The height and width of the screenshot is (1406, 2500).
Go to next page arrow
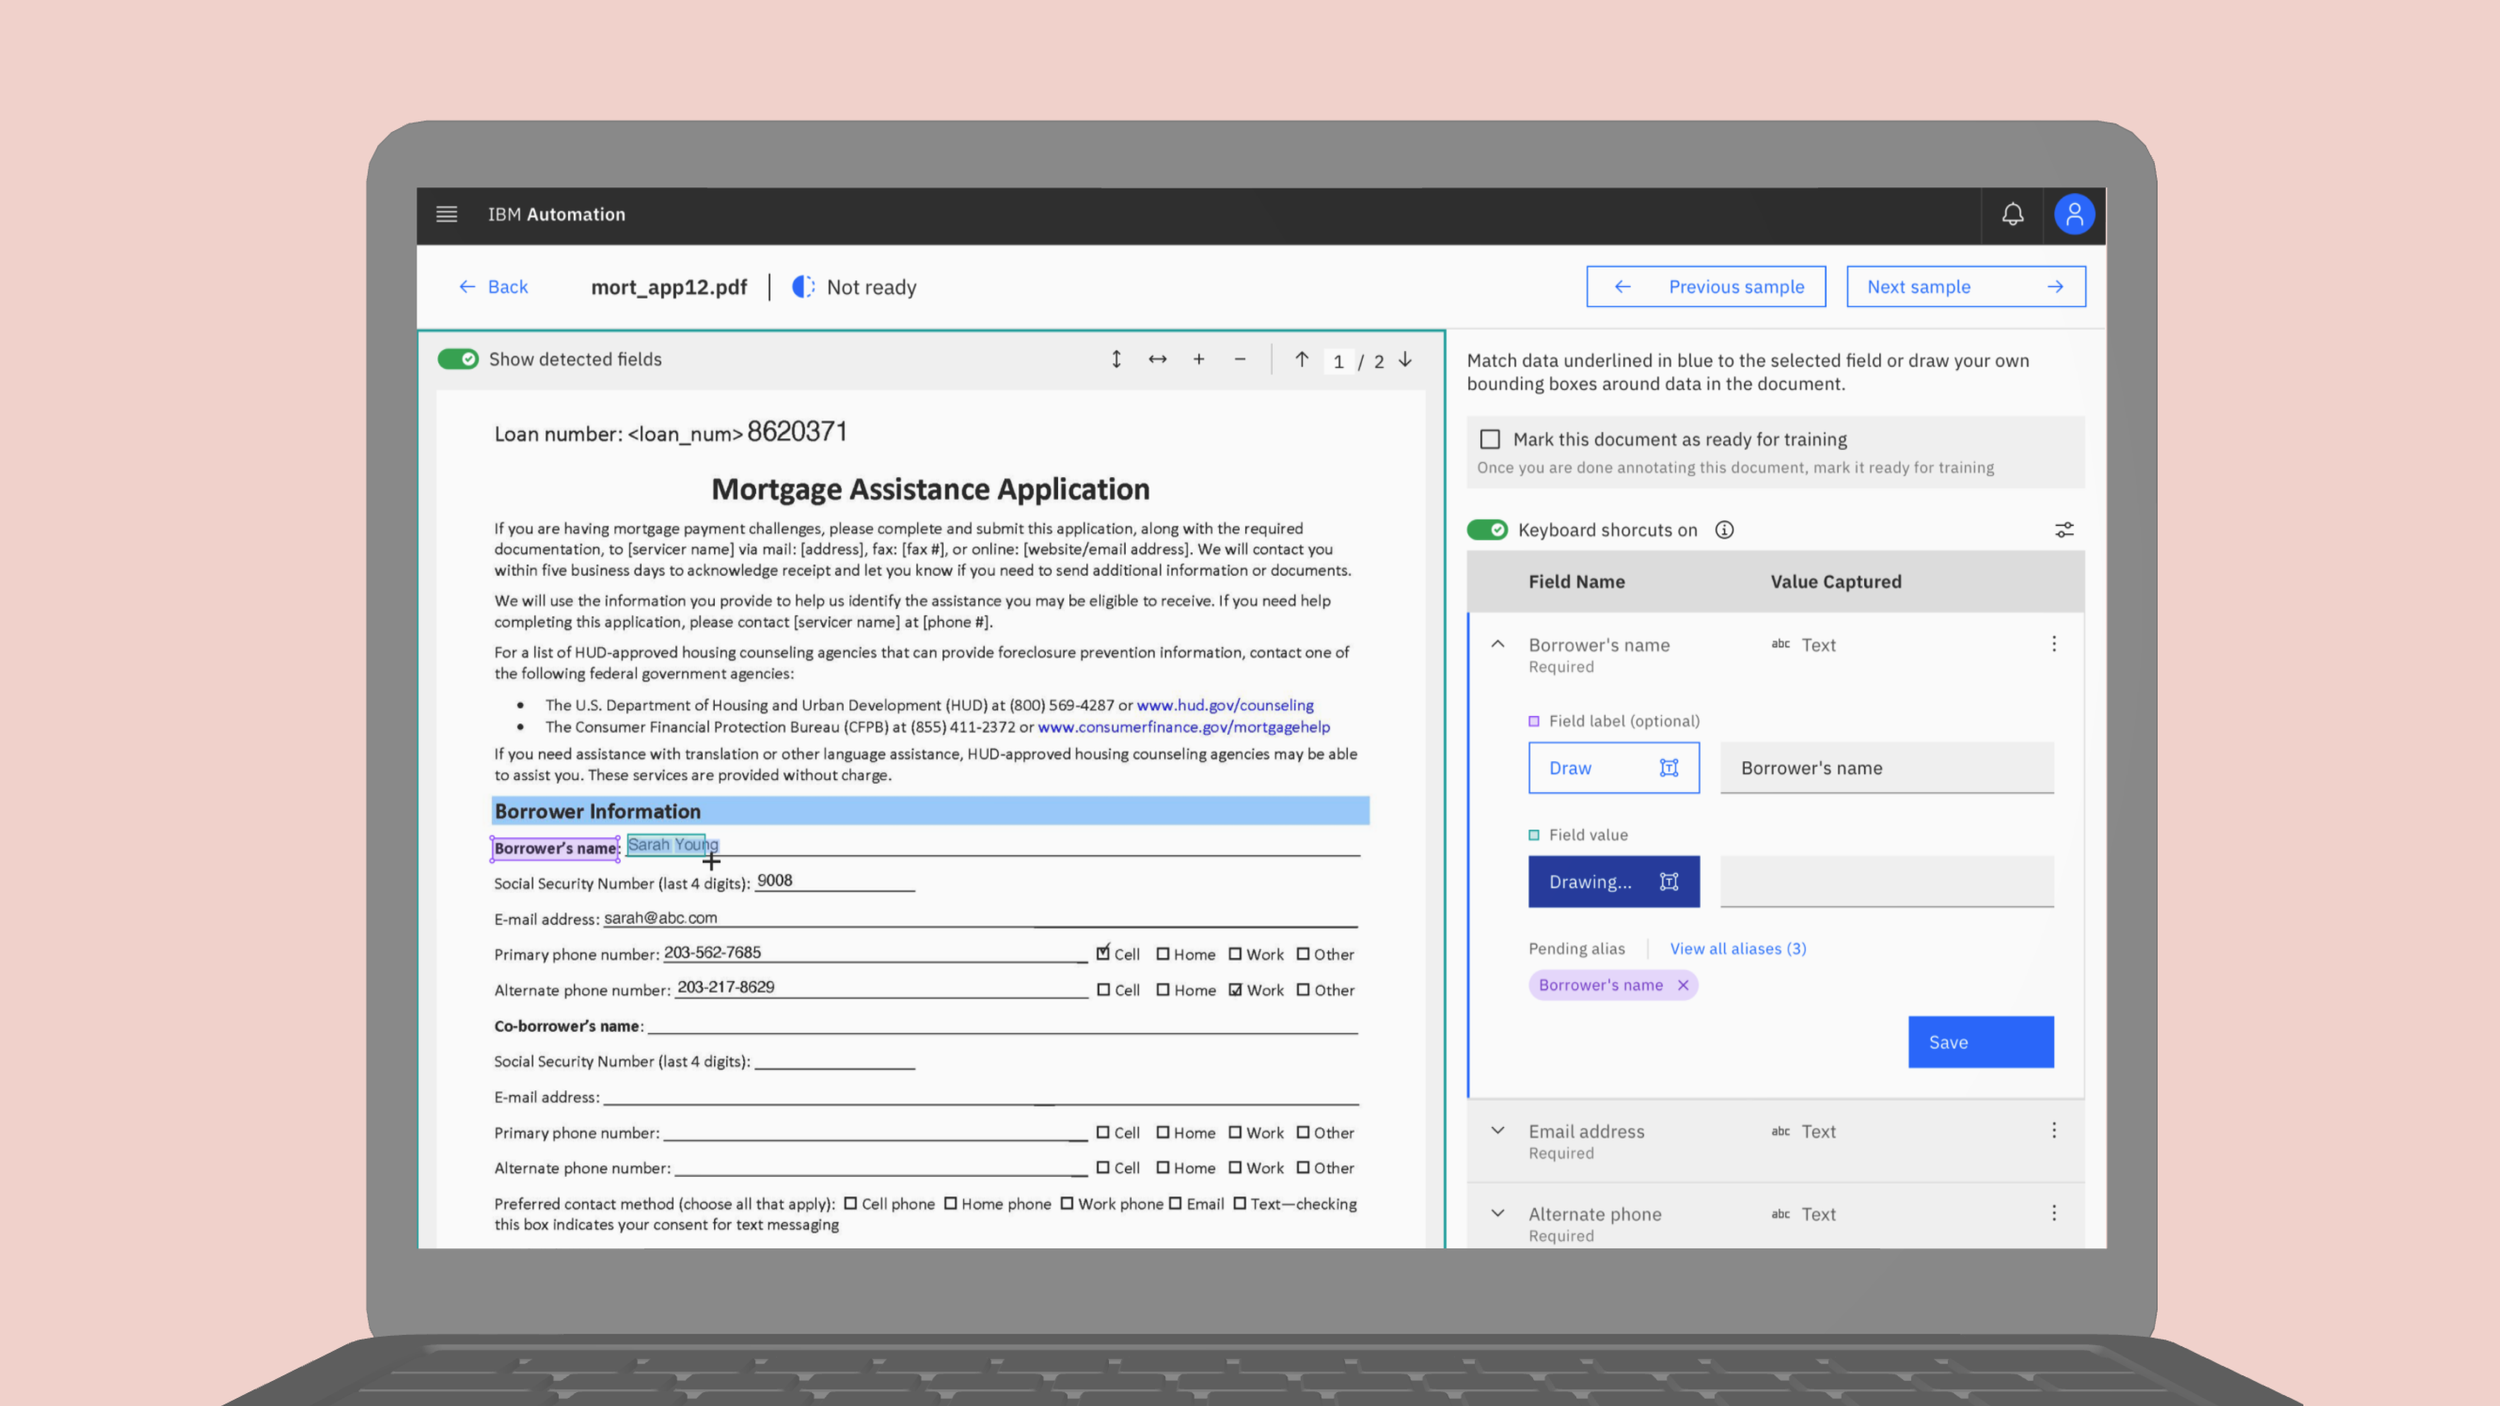(x=1405, y=359)
